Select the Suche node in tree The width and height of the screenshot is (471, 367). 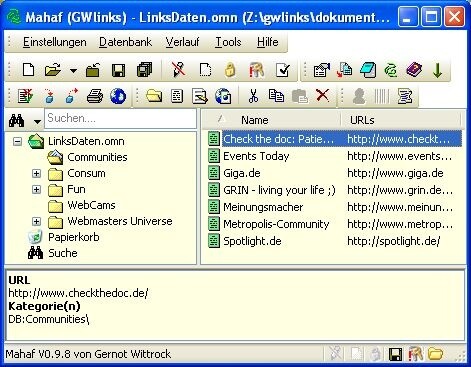(63, 253)
